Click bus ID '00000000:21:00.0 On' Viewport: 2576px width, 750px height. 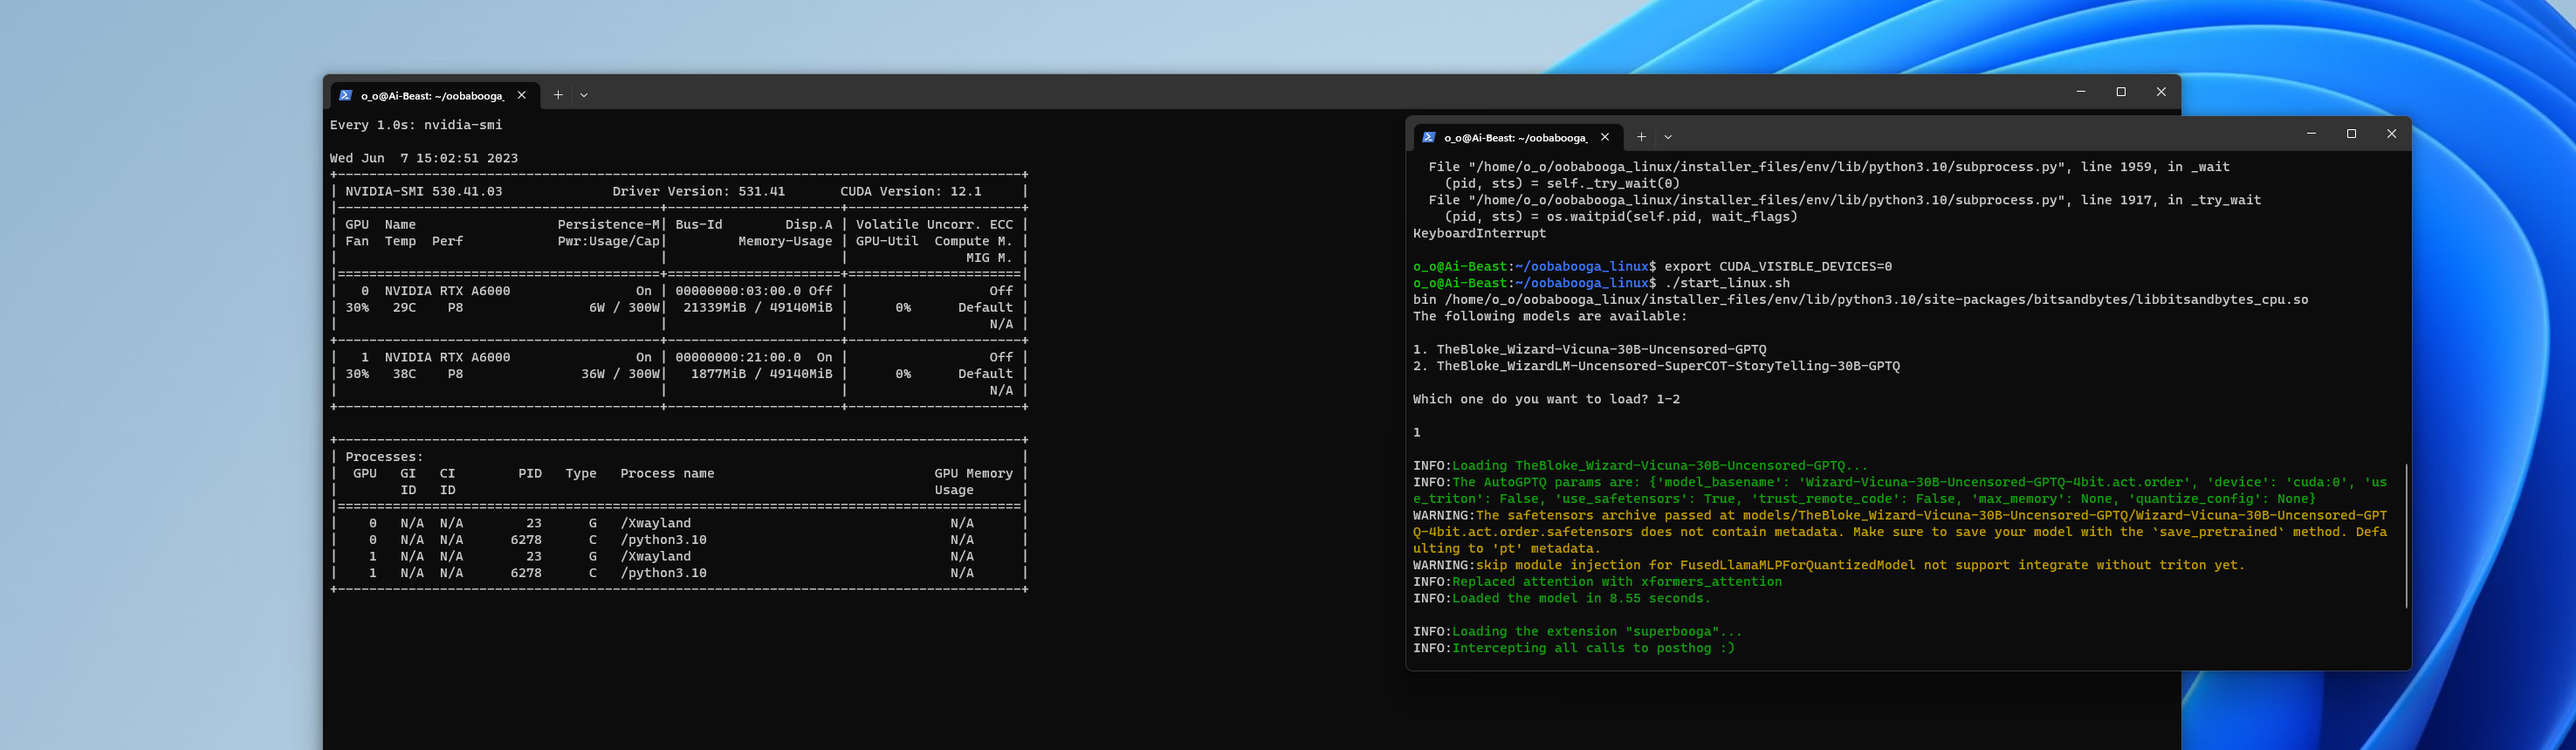point(753,357)
